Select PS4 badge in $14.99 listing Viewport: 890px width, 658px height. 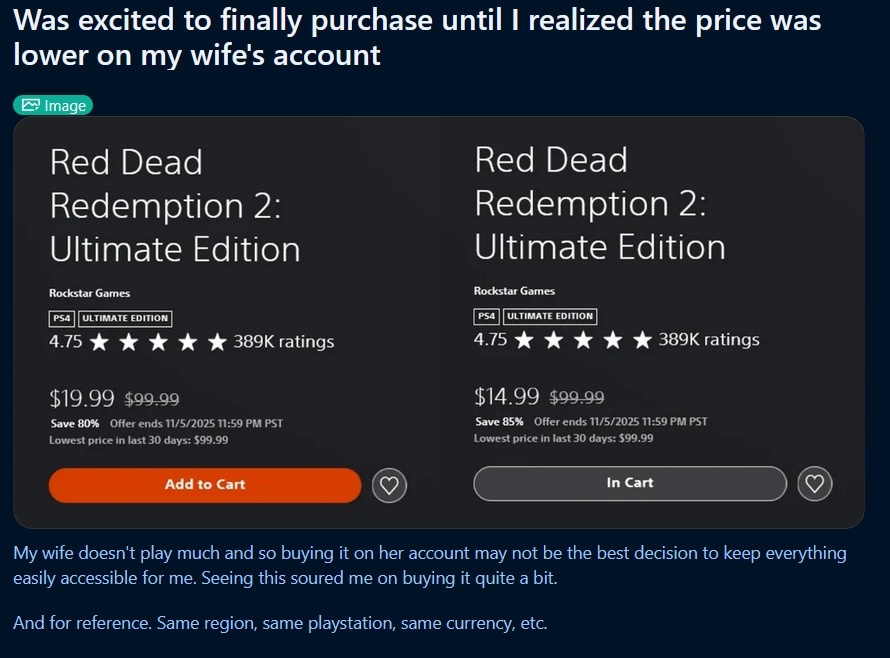pyautogui.click(x=487, y=316)
